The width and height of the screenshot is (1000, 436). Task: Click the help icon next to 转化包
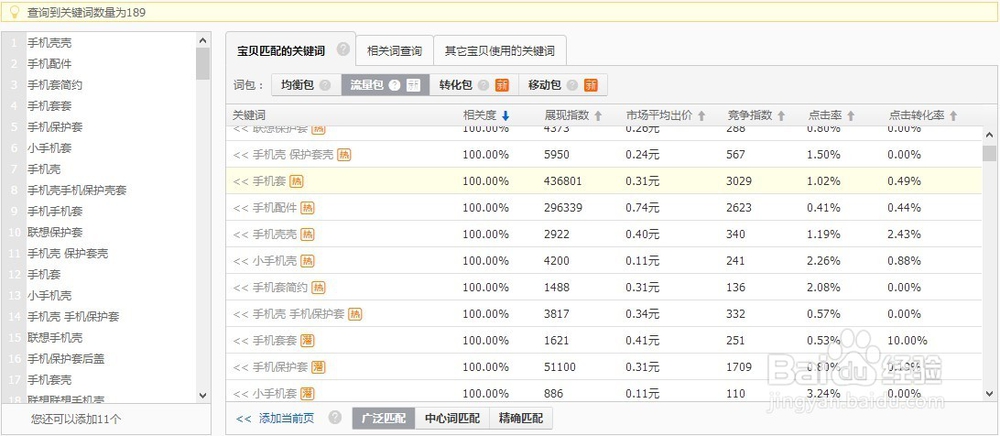coord(483,85)
